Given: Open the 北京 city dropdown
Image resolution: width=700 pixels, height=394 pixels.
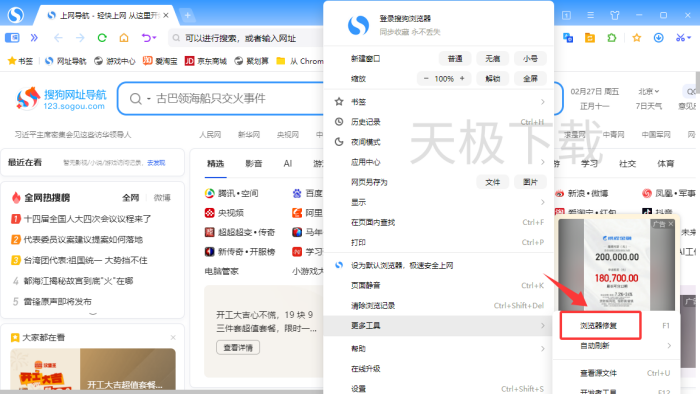Looking at the screenshot, I should [648, 91].
